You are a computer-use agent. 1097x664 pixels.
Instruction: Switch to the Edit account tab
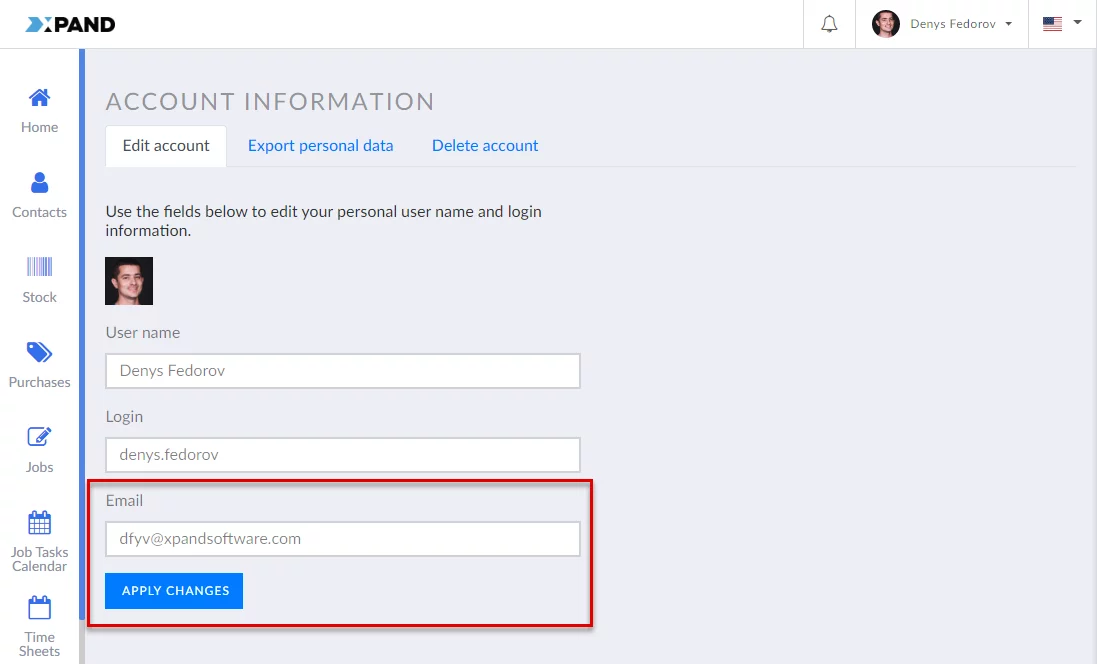click(166, 146)
